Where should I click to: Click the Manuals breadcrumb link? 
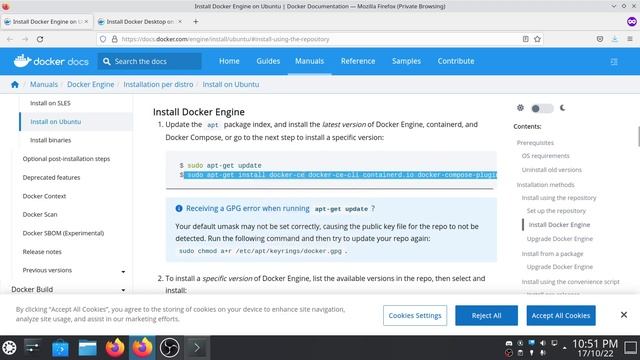pos(44,84)
